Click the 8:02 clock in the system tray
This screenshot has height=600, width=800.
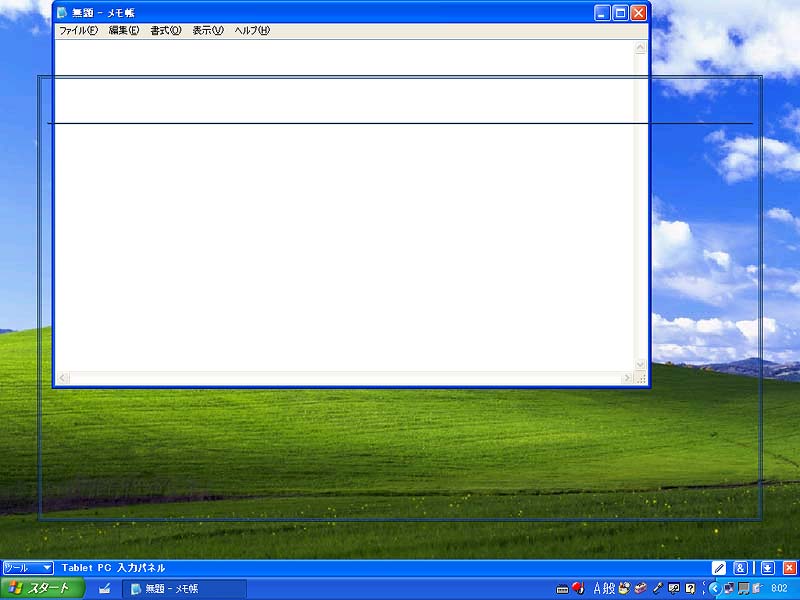click(779, 589)
